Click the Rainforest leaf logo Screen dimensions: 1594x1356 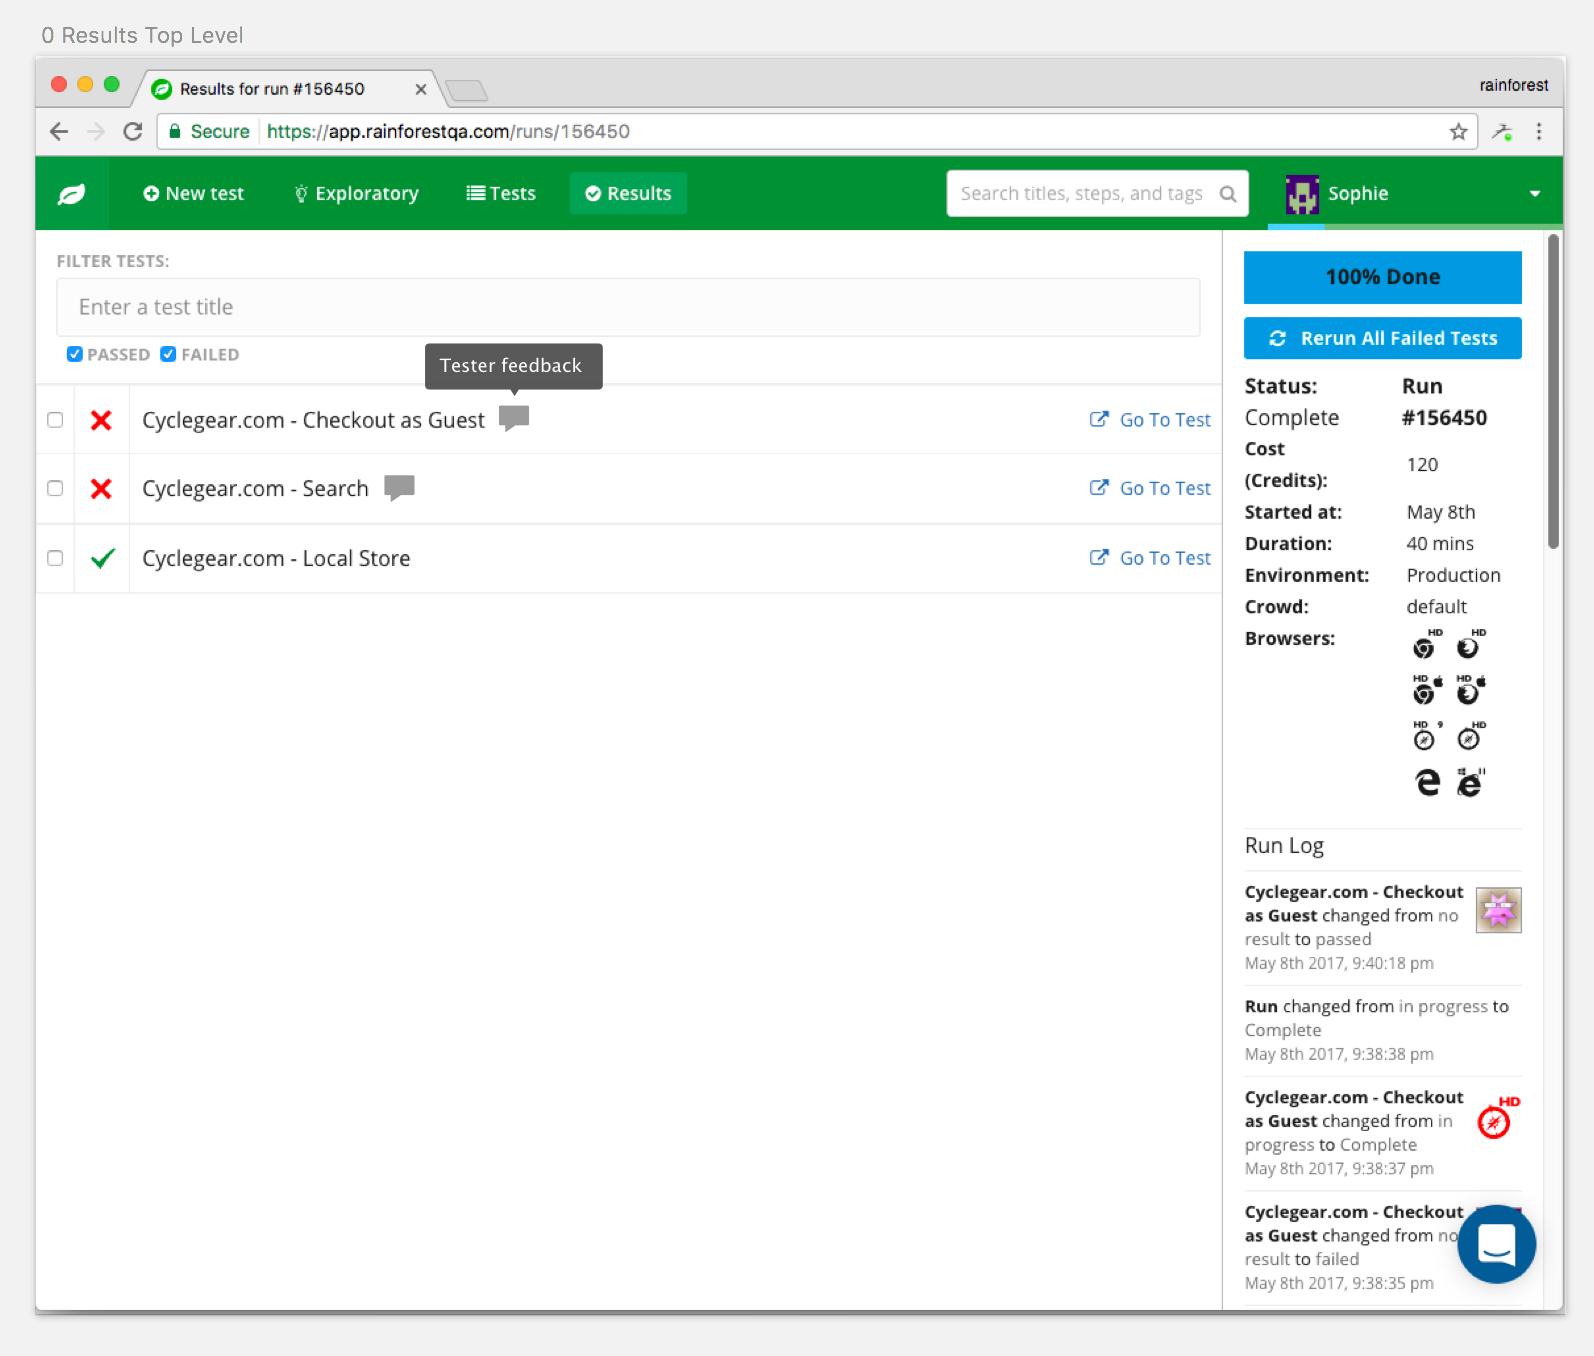[72, 194]
